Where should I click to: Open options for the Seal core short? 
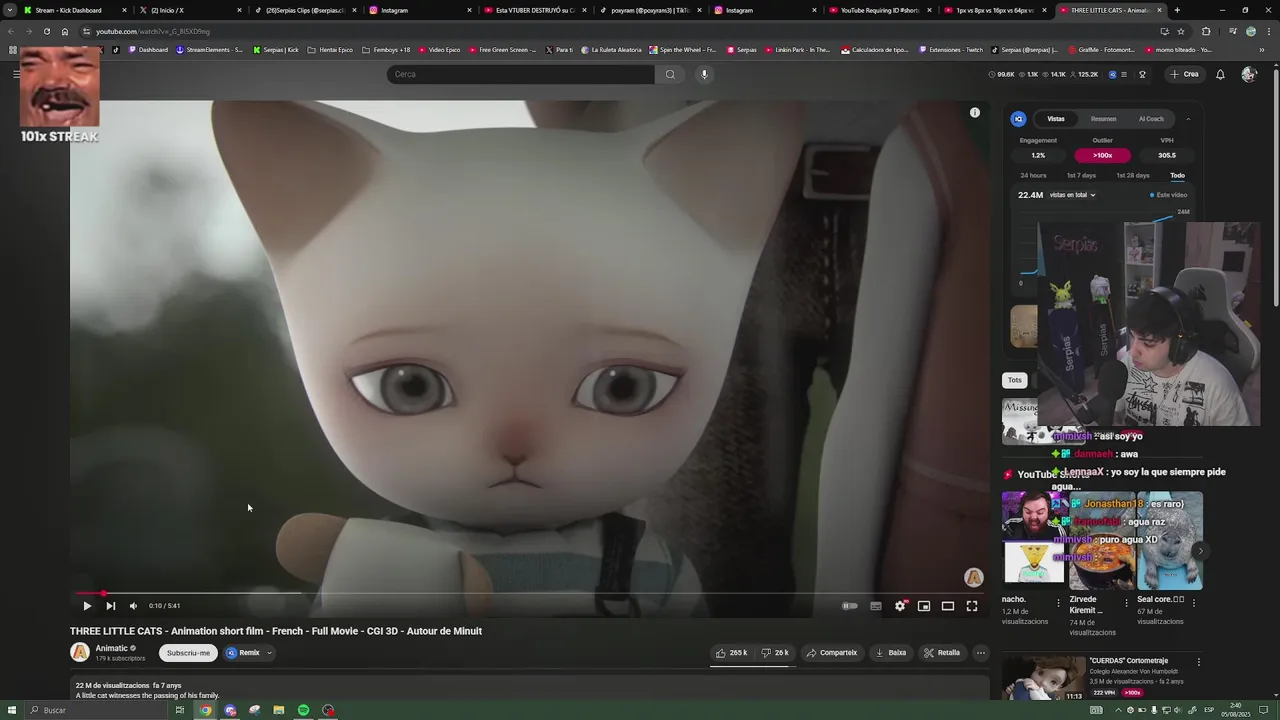(x=1194, y=603)
